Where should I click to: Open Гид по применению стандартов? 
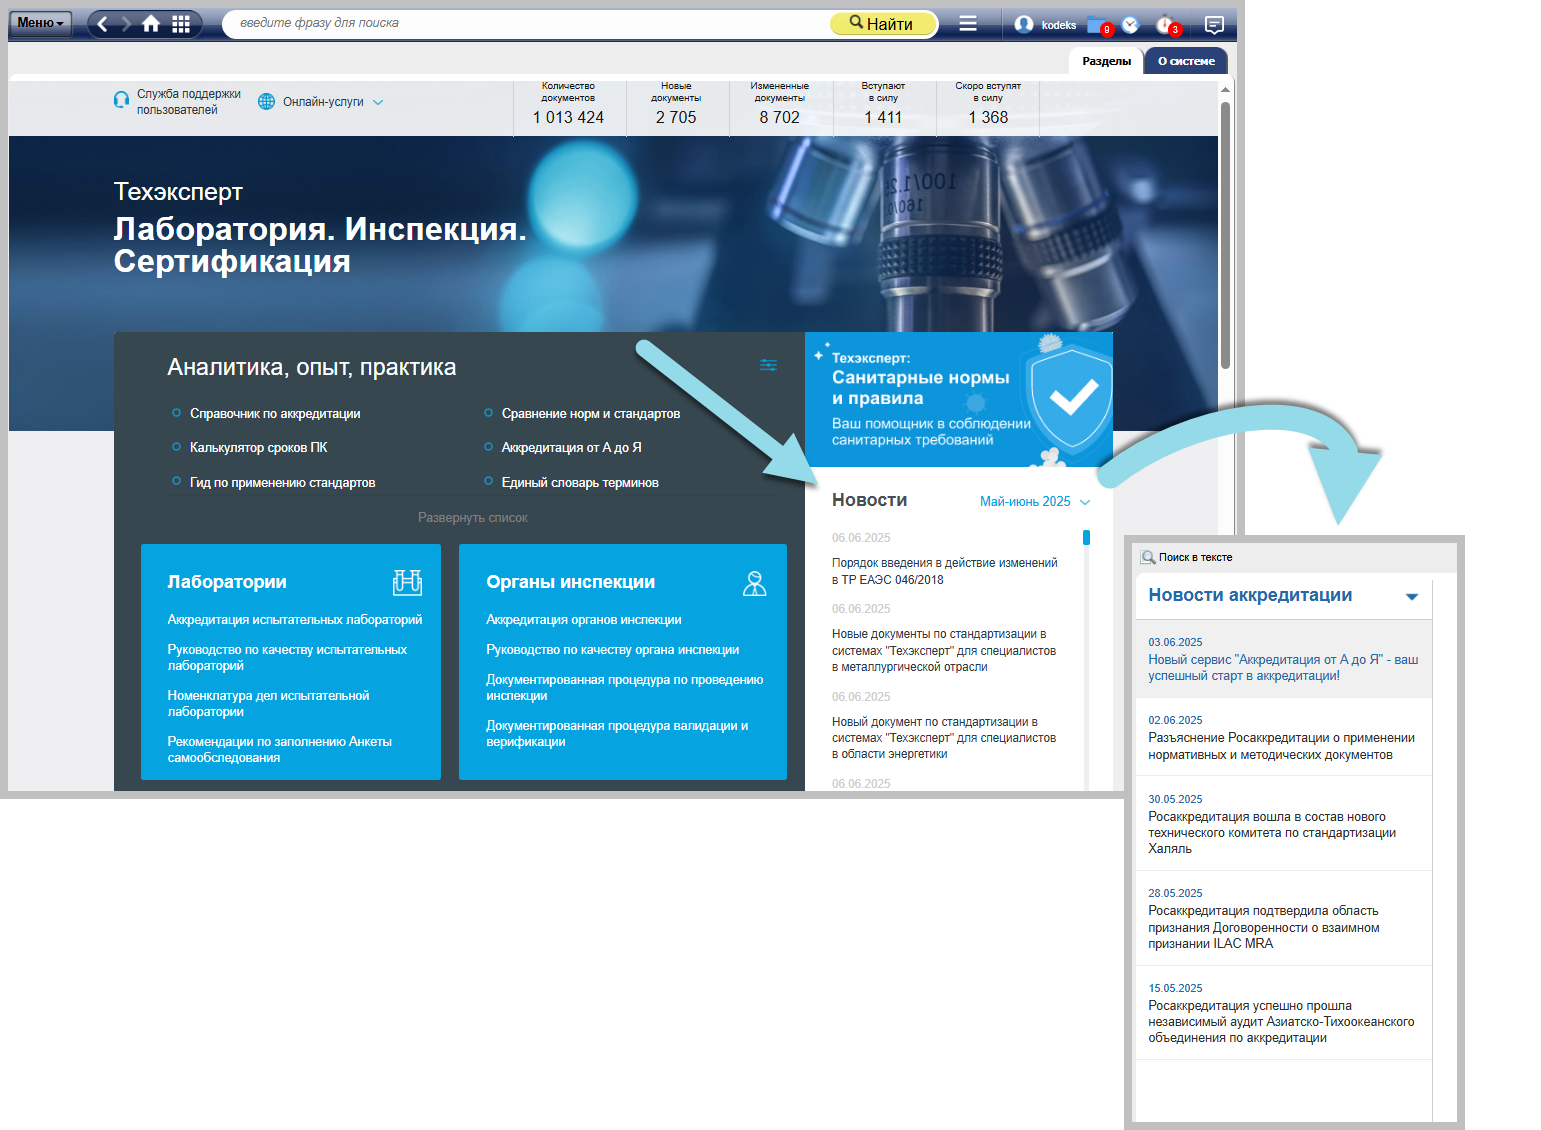point(283,483)
